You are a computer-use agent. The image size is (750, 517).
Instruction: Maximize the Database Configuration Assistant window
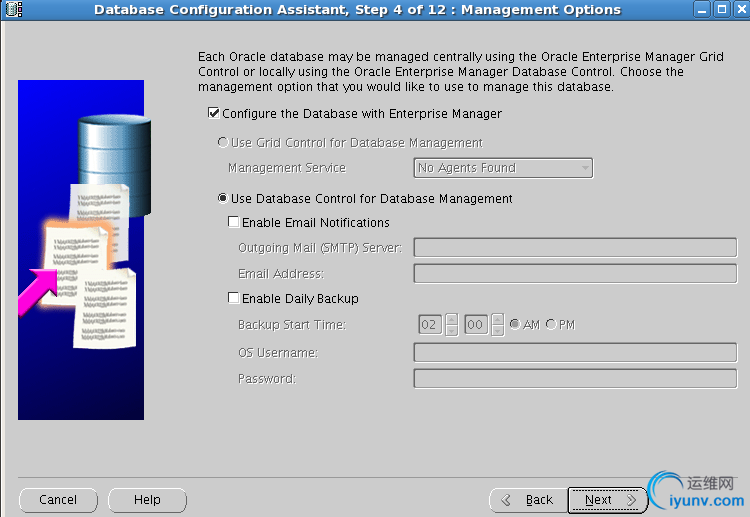pyautogui.click(x=721, y=9)
